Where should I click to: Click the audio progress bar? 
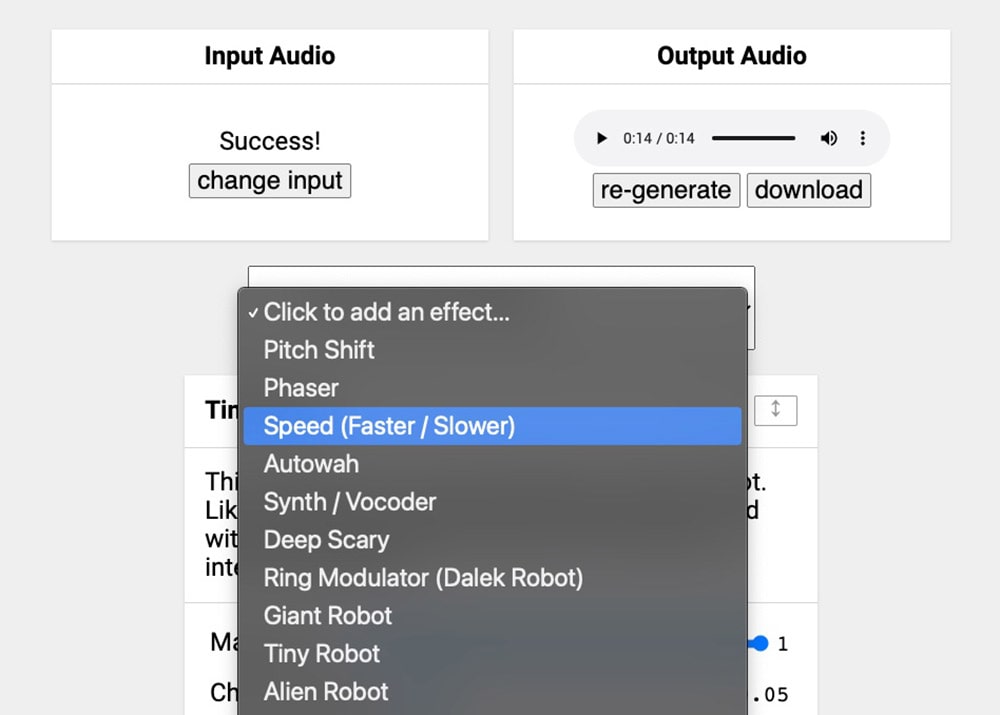753,138
